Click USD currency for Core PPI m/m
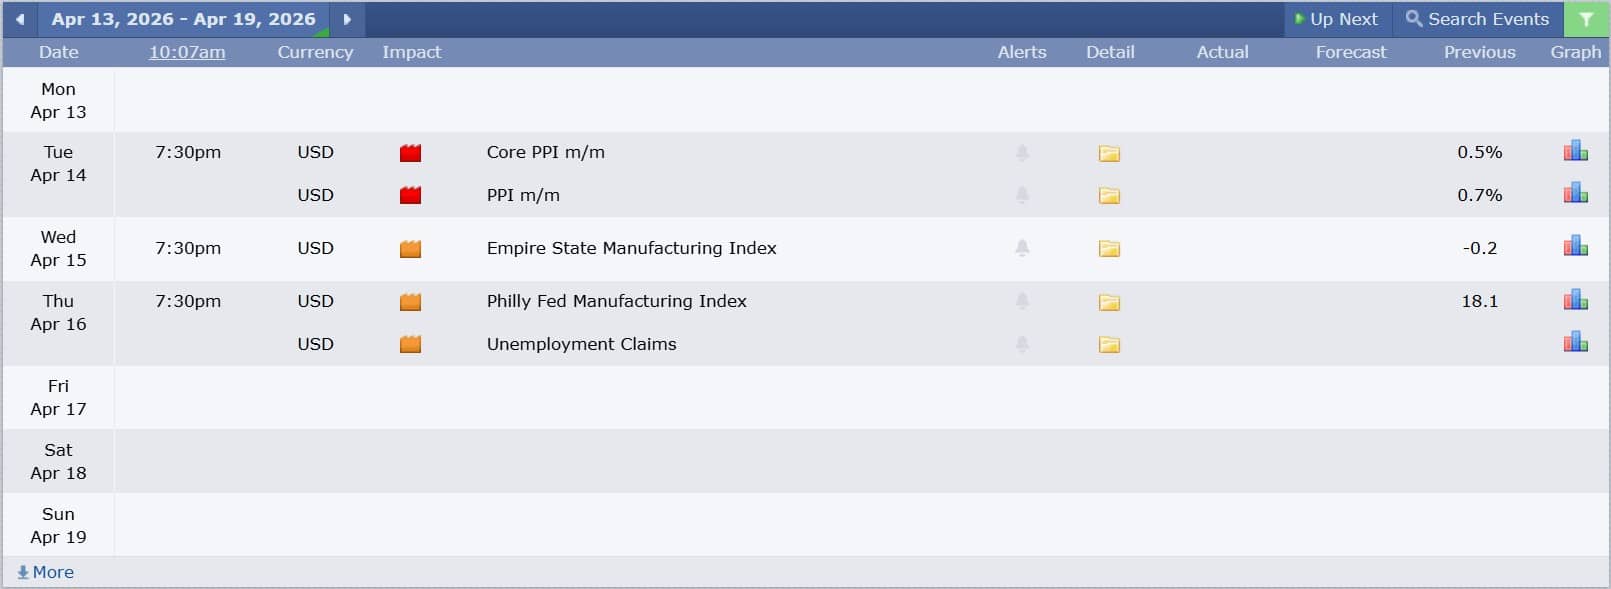The image size is (1611, 589). 315,152
